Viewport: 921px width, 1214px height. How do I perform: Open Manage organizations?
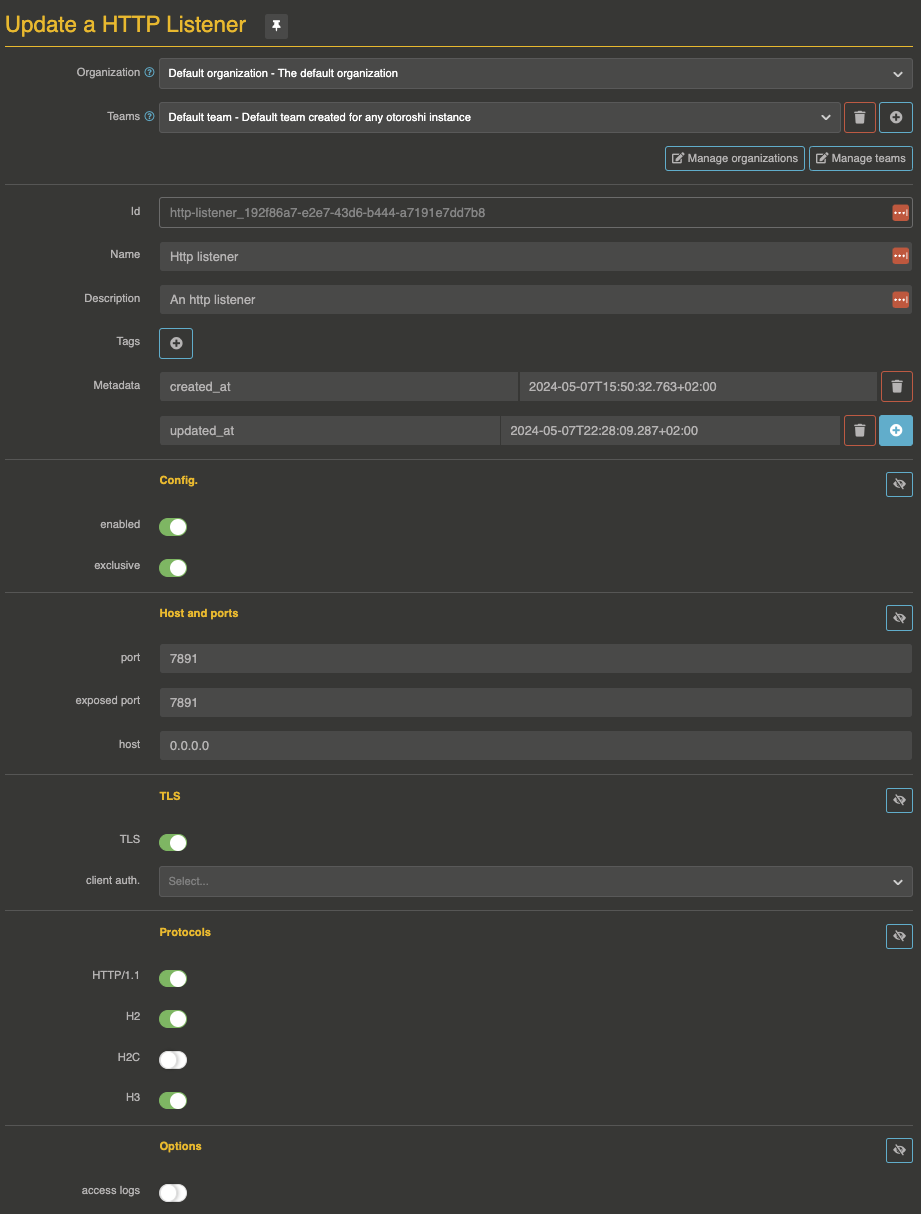click(734, 158)
